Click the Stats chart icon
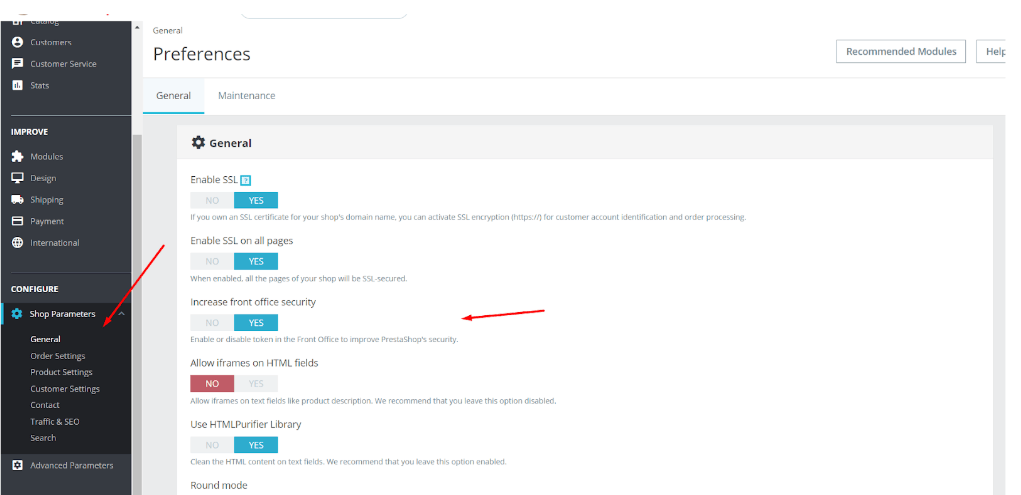 pos(18,85)
